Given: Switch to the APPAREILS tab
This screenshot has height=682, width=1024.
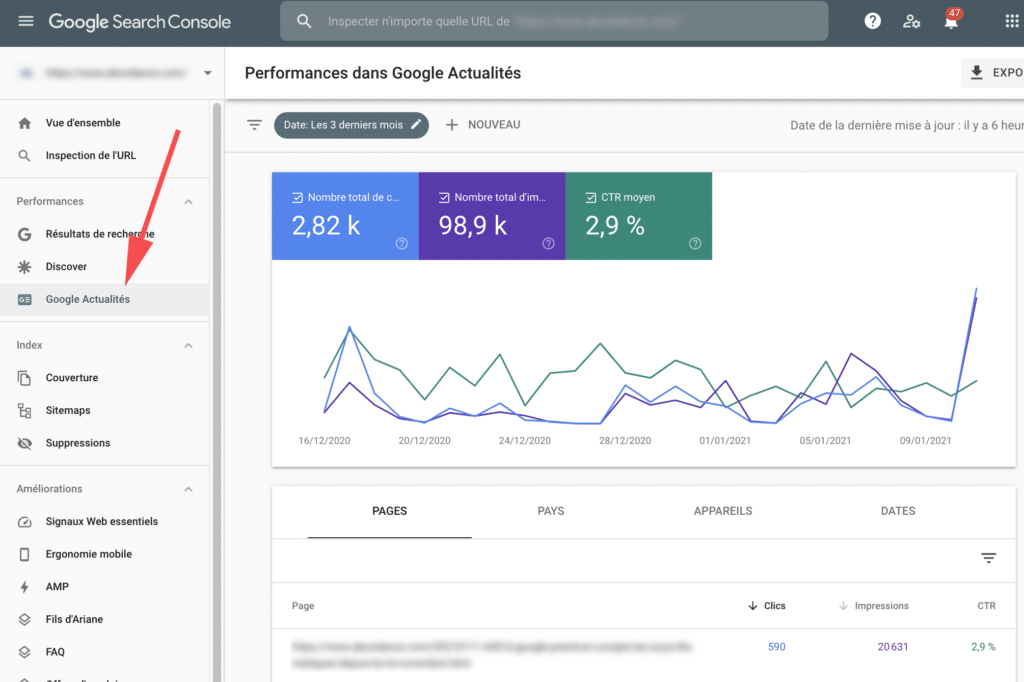Looking at the screenshot, I should click(x=722, y=511).
